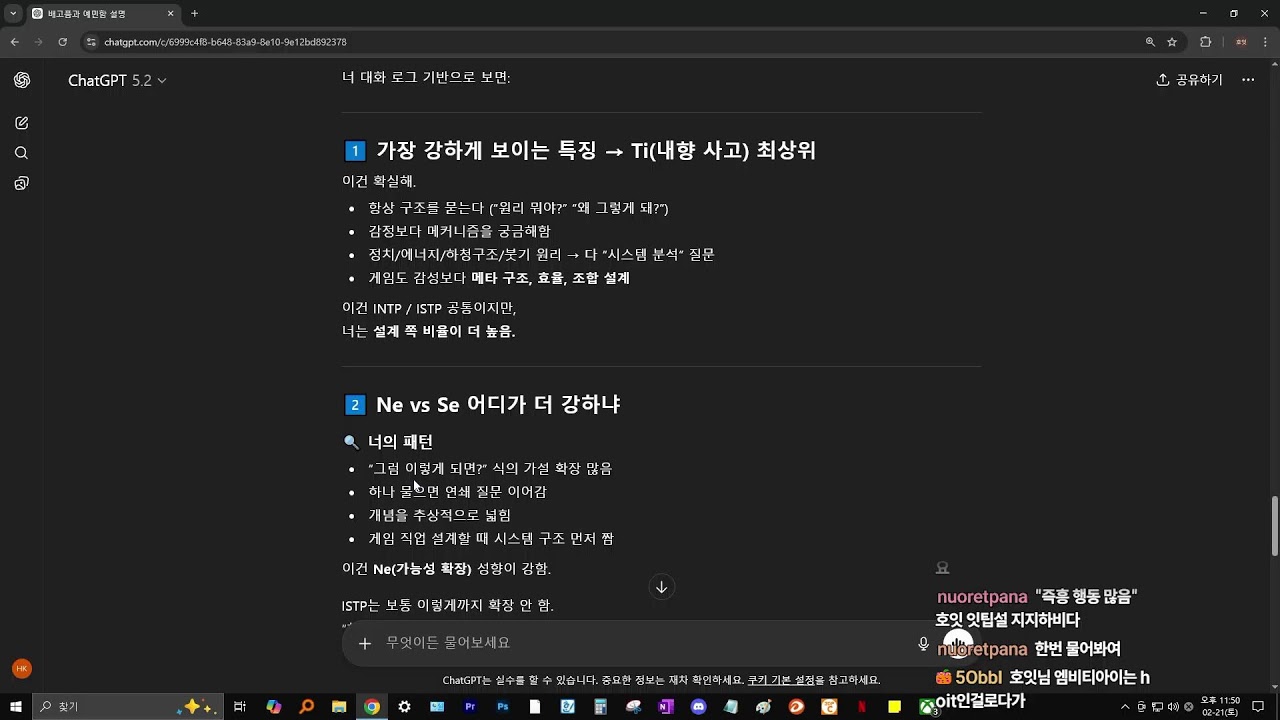Open the Windows Start button
This screenshot has width=1280, height=720.
tap(16, 707)
